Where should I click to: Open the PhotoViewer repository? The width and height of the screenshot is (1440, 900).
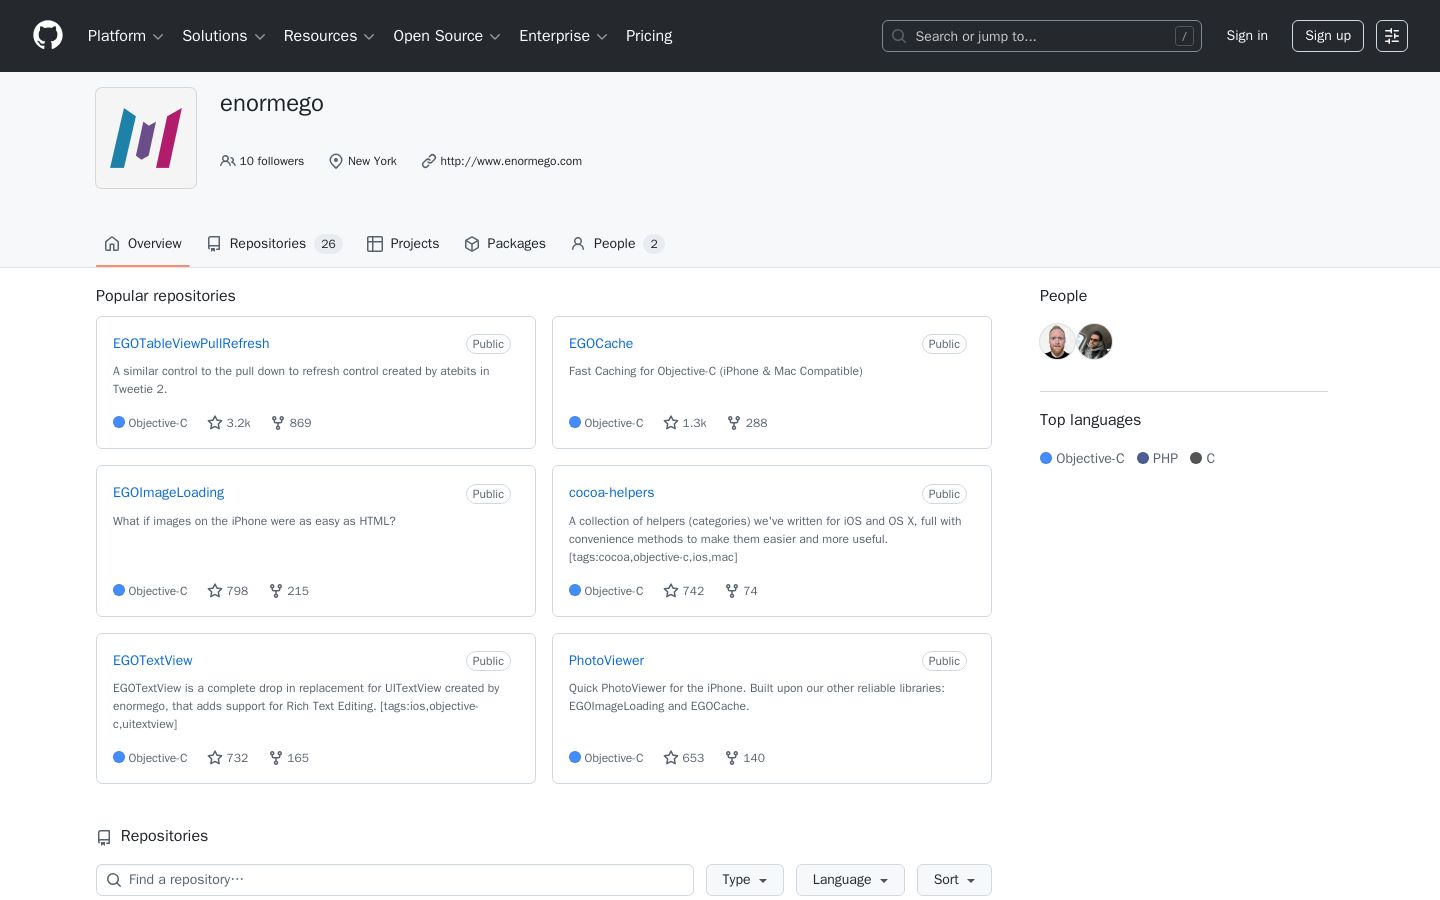pos(606,660)
